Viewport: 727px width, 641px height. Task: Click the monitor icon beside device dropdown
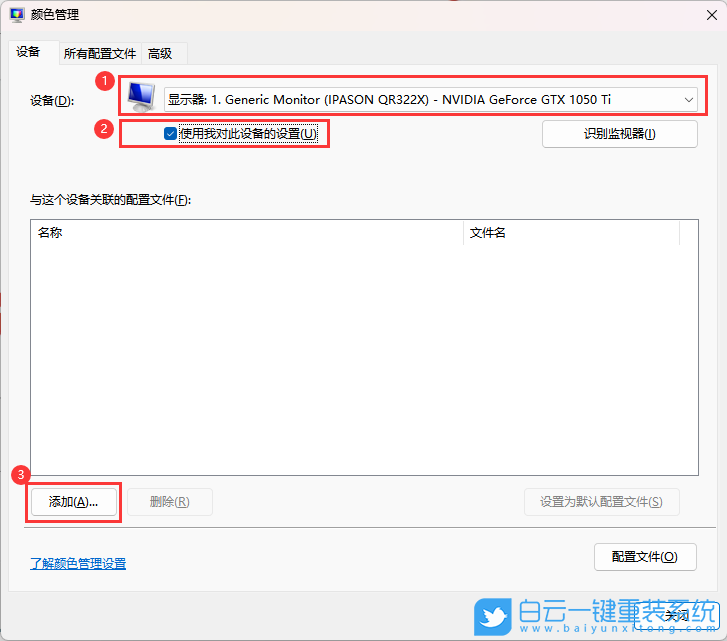click(141, 97)
